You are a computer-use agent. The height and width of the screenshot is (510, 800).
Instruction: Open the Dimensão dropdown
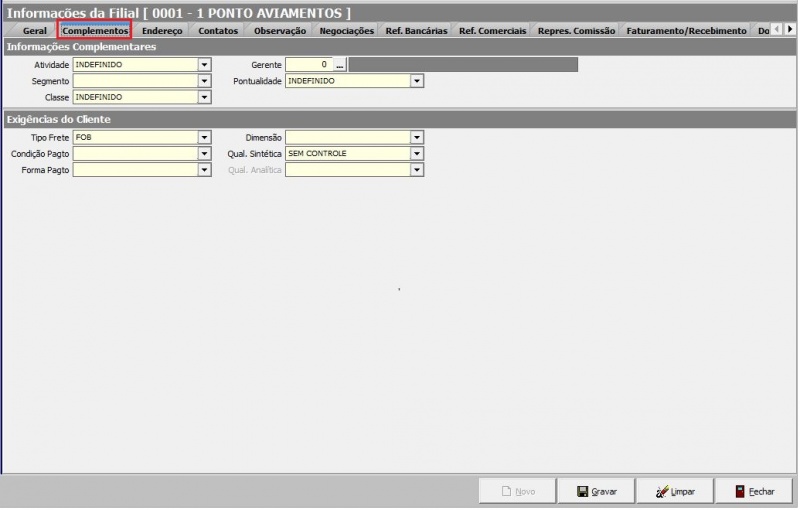pos(417,138)
